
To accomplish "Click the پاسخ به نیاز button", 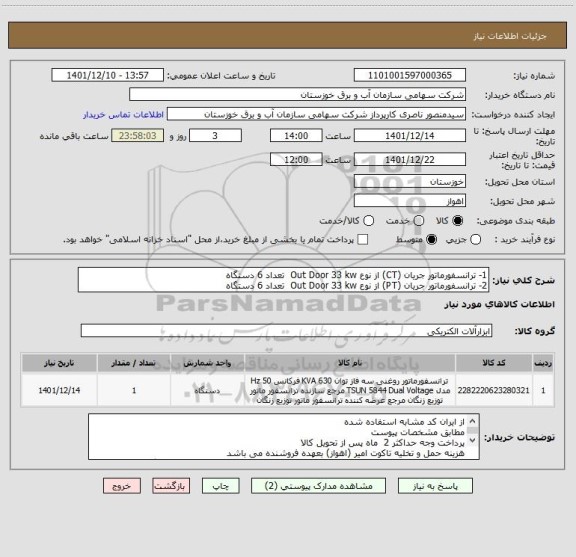I will (435, 486).
